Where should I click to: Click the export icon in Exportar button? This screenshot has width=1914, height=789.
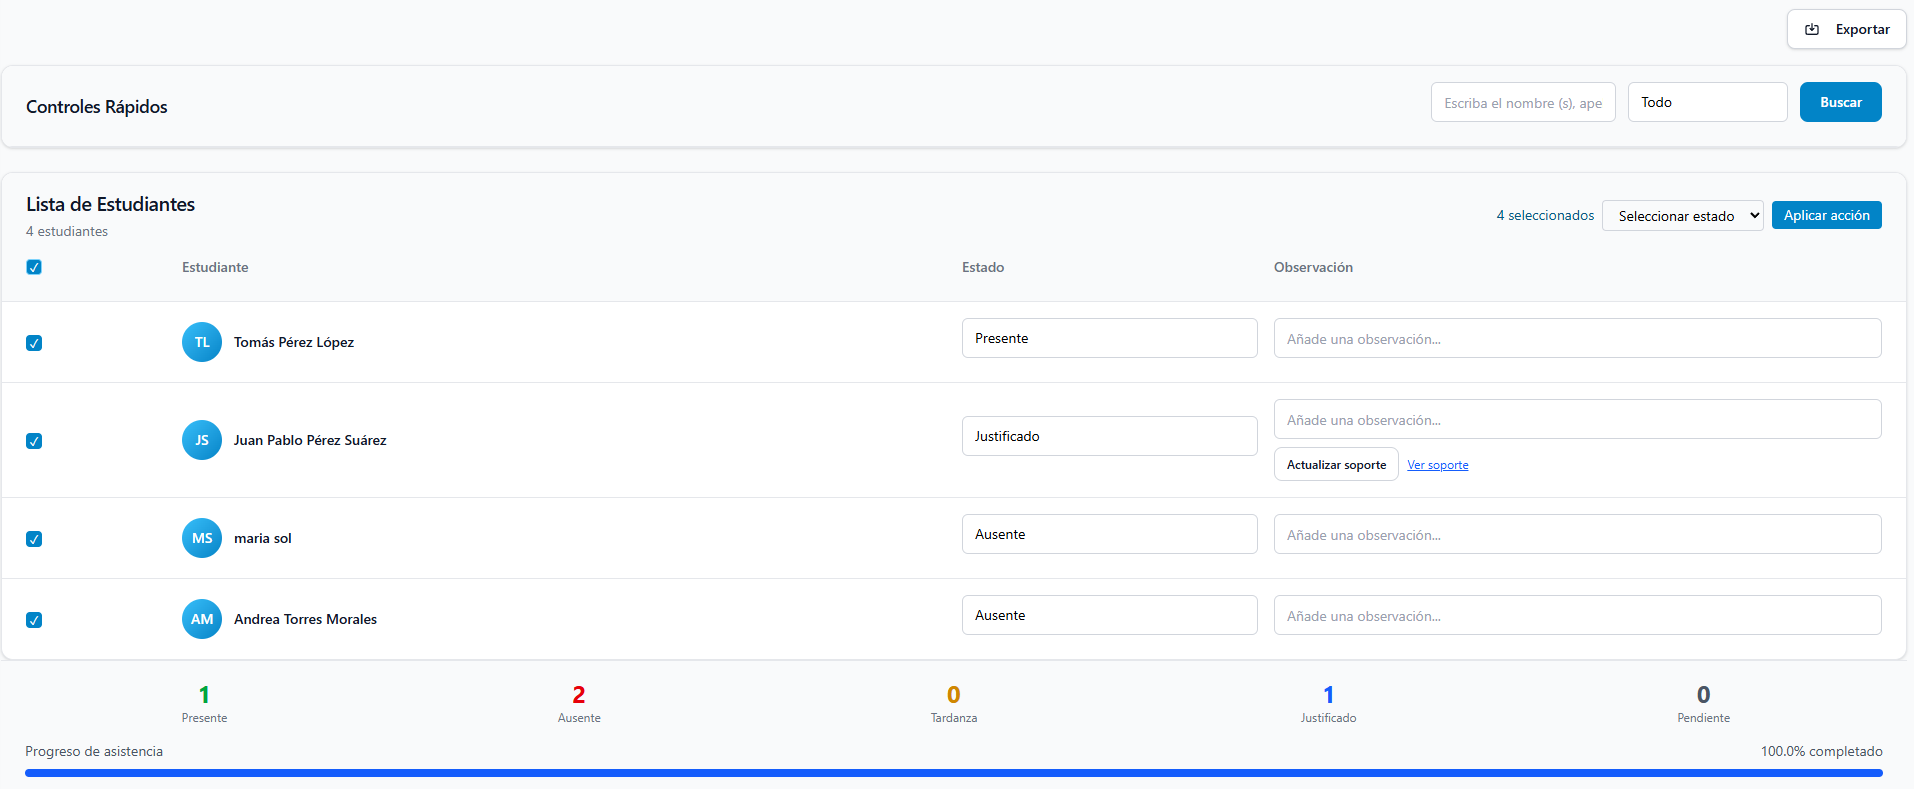[1812, 30]
